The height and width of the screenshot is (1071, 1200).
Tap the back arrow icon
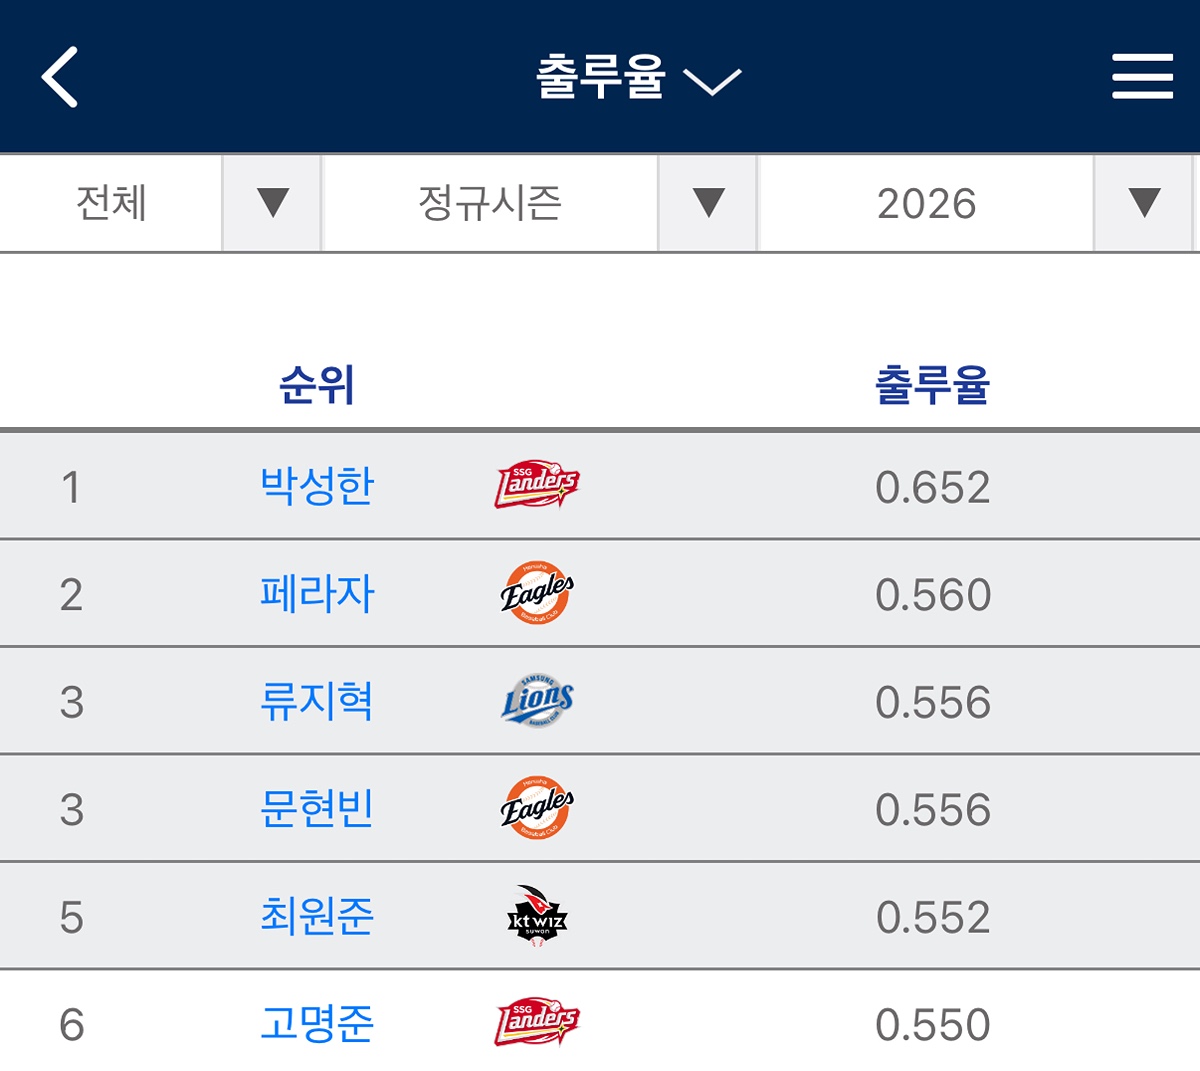pyautogui.click(x=60, y=77)
